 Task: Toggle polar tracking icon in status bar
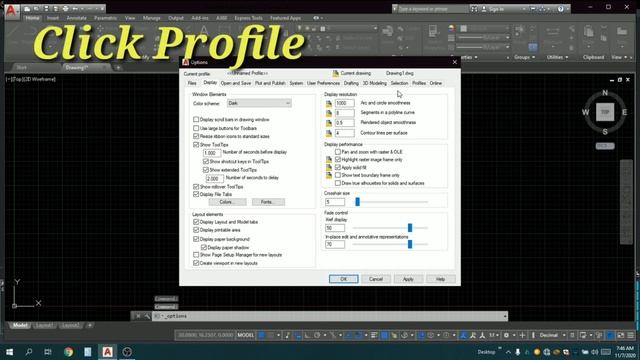[x=317, y=335]
